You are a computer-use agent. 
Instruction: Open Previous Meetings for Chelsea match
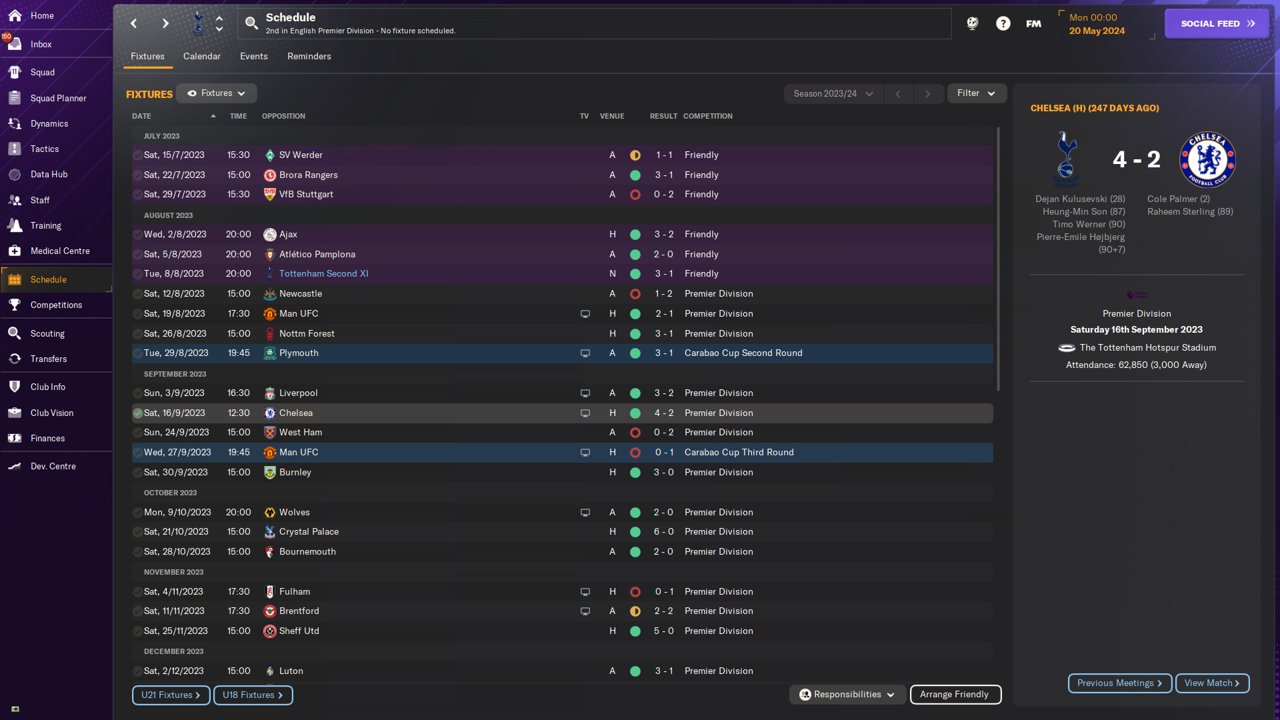click(1119, 683)
